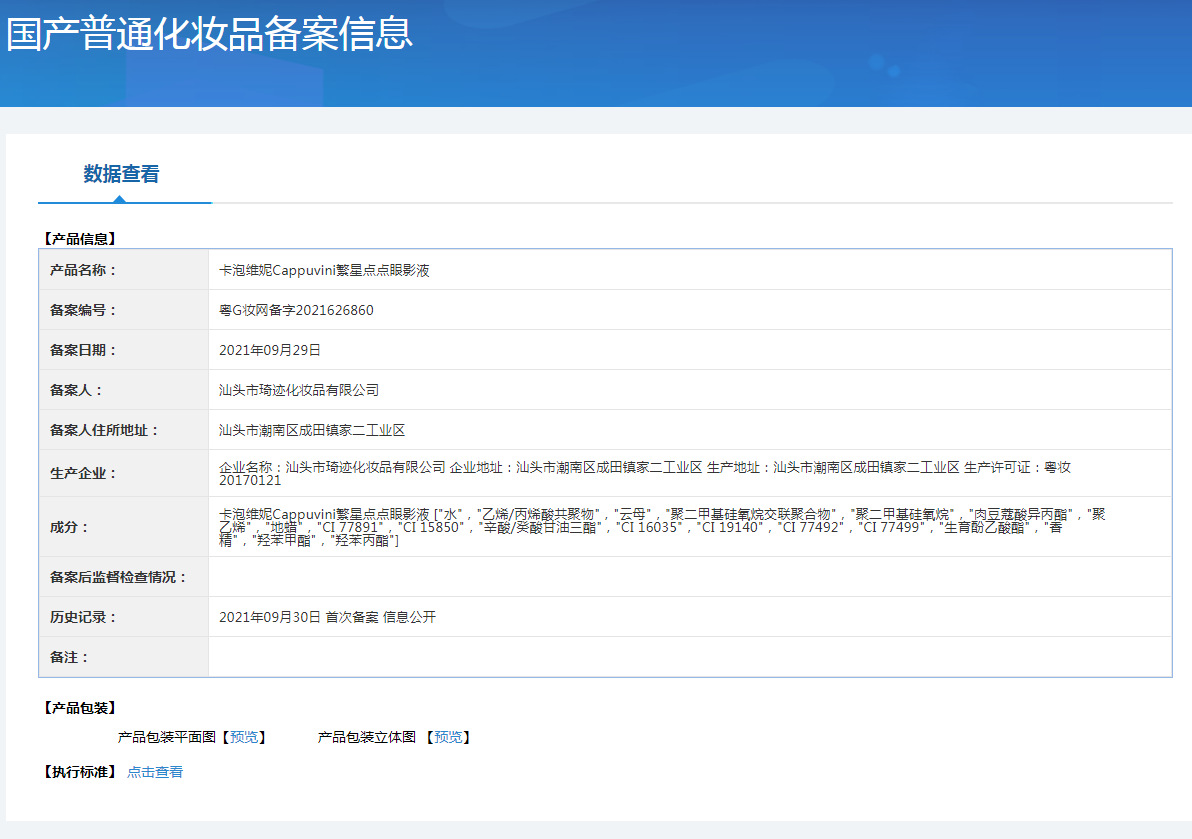Click the 【执行标准】 section heading

click(80, 772)
